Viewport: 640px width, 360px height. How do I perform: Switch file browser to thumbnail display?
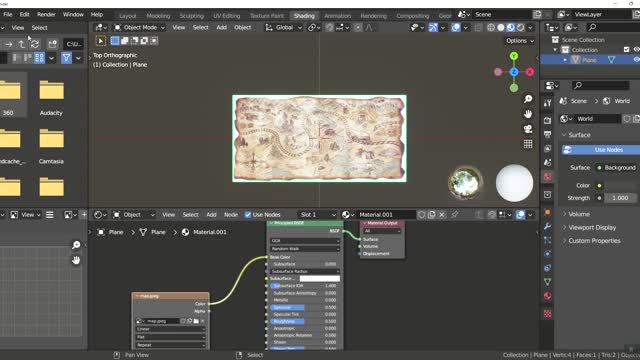coord(40,58)
